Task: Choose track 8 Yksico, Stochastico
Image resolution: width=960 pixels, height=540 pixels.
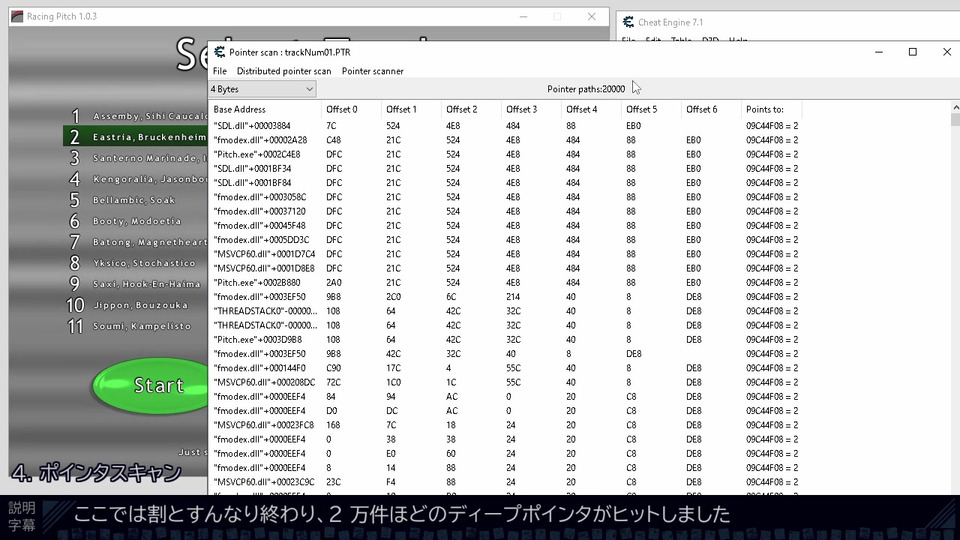Action: click(136, 263)
